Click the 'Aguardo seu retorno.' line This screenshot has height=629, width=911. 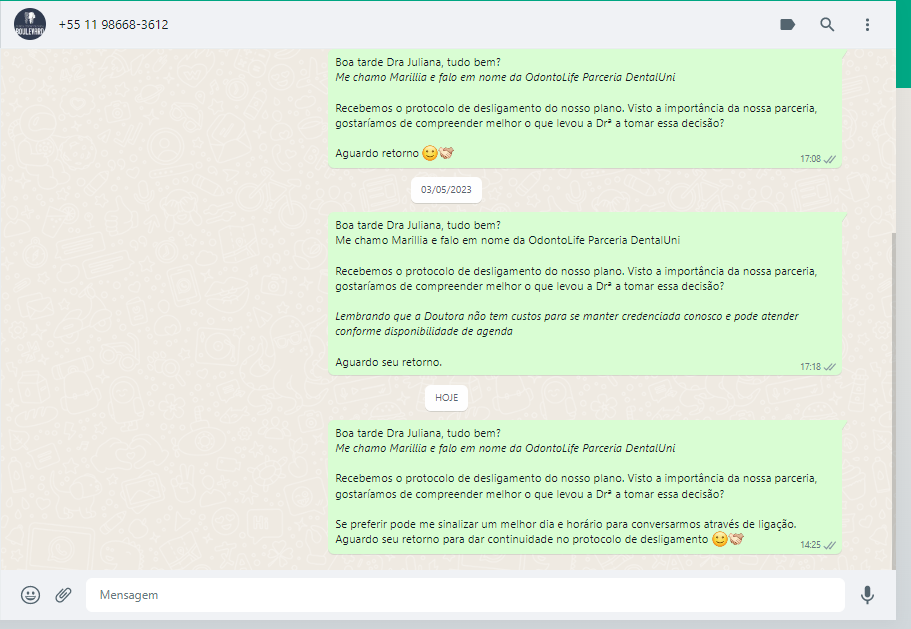pos(388,362)
